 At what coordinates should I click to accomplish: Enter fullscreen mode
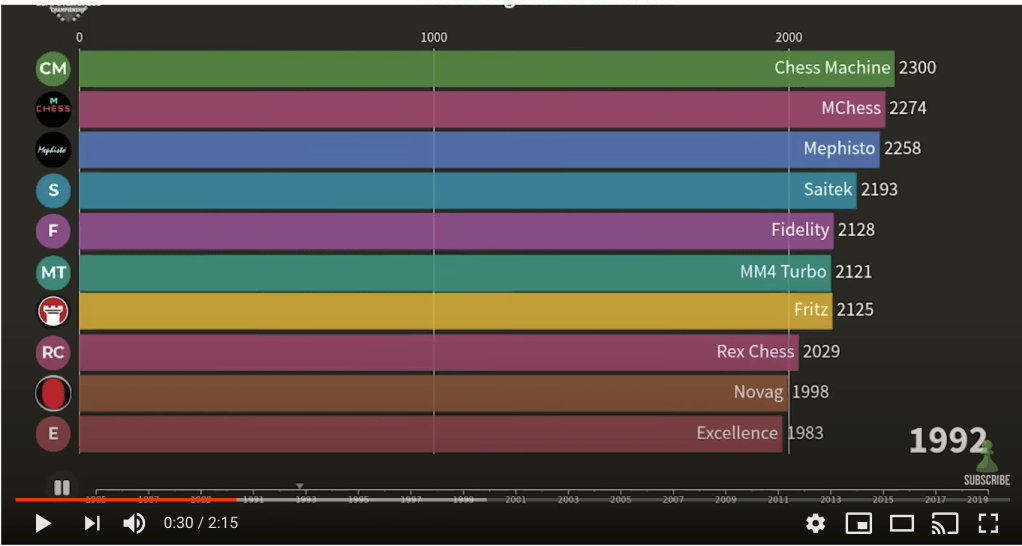coord(988,523)
